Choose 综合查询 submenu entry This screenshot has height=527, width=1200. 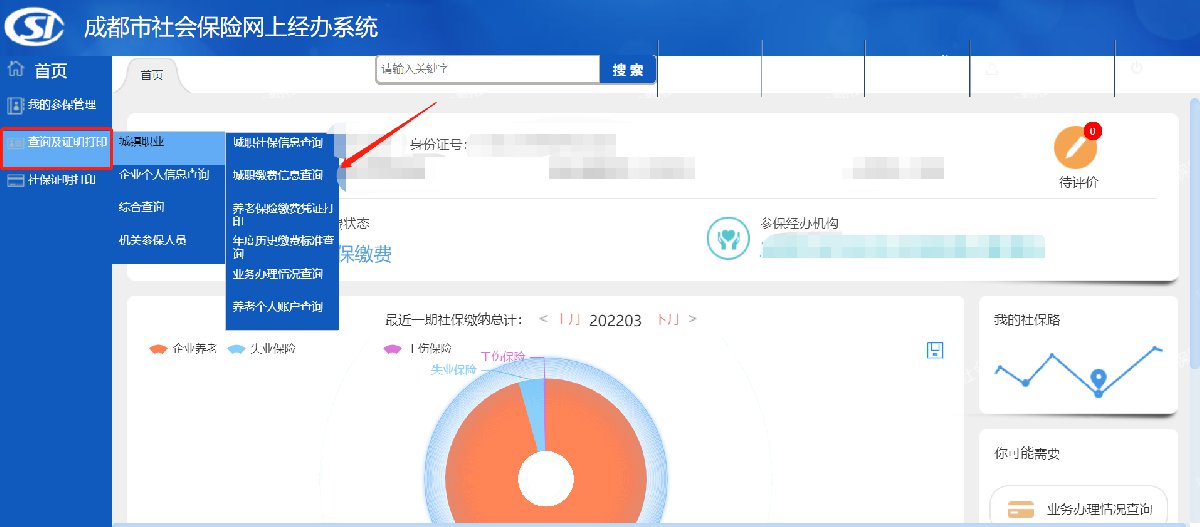click(142, 207)
